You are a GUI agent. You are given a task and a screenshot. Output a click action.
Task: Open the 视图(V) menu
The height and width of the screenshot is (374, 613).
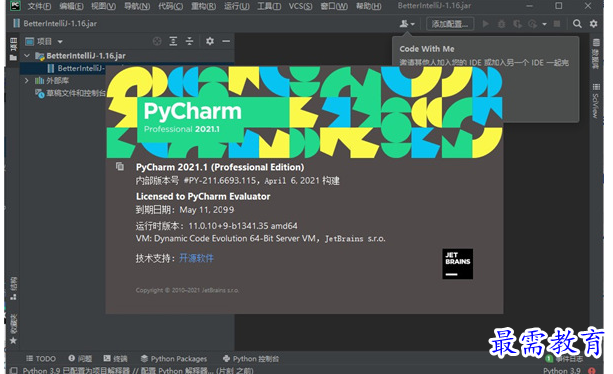click(x=104, y=6)
